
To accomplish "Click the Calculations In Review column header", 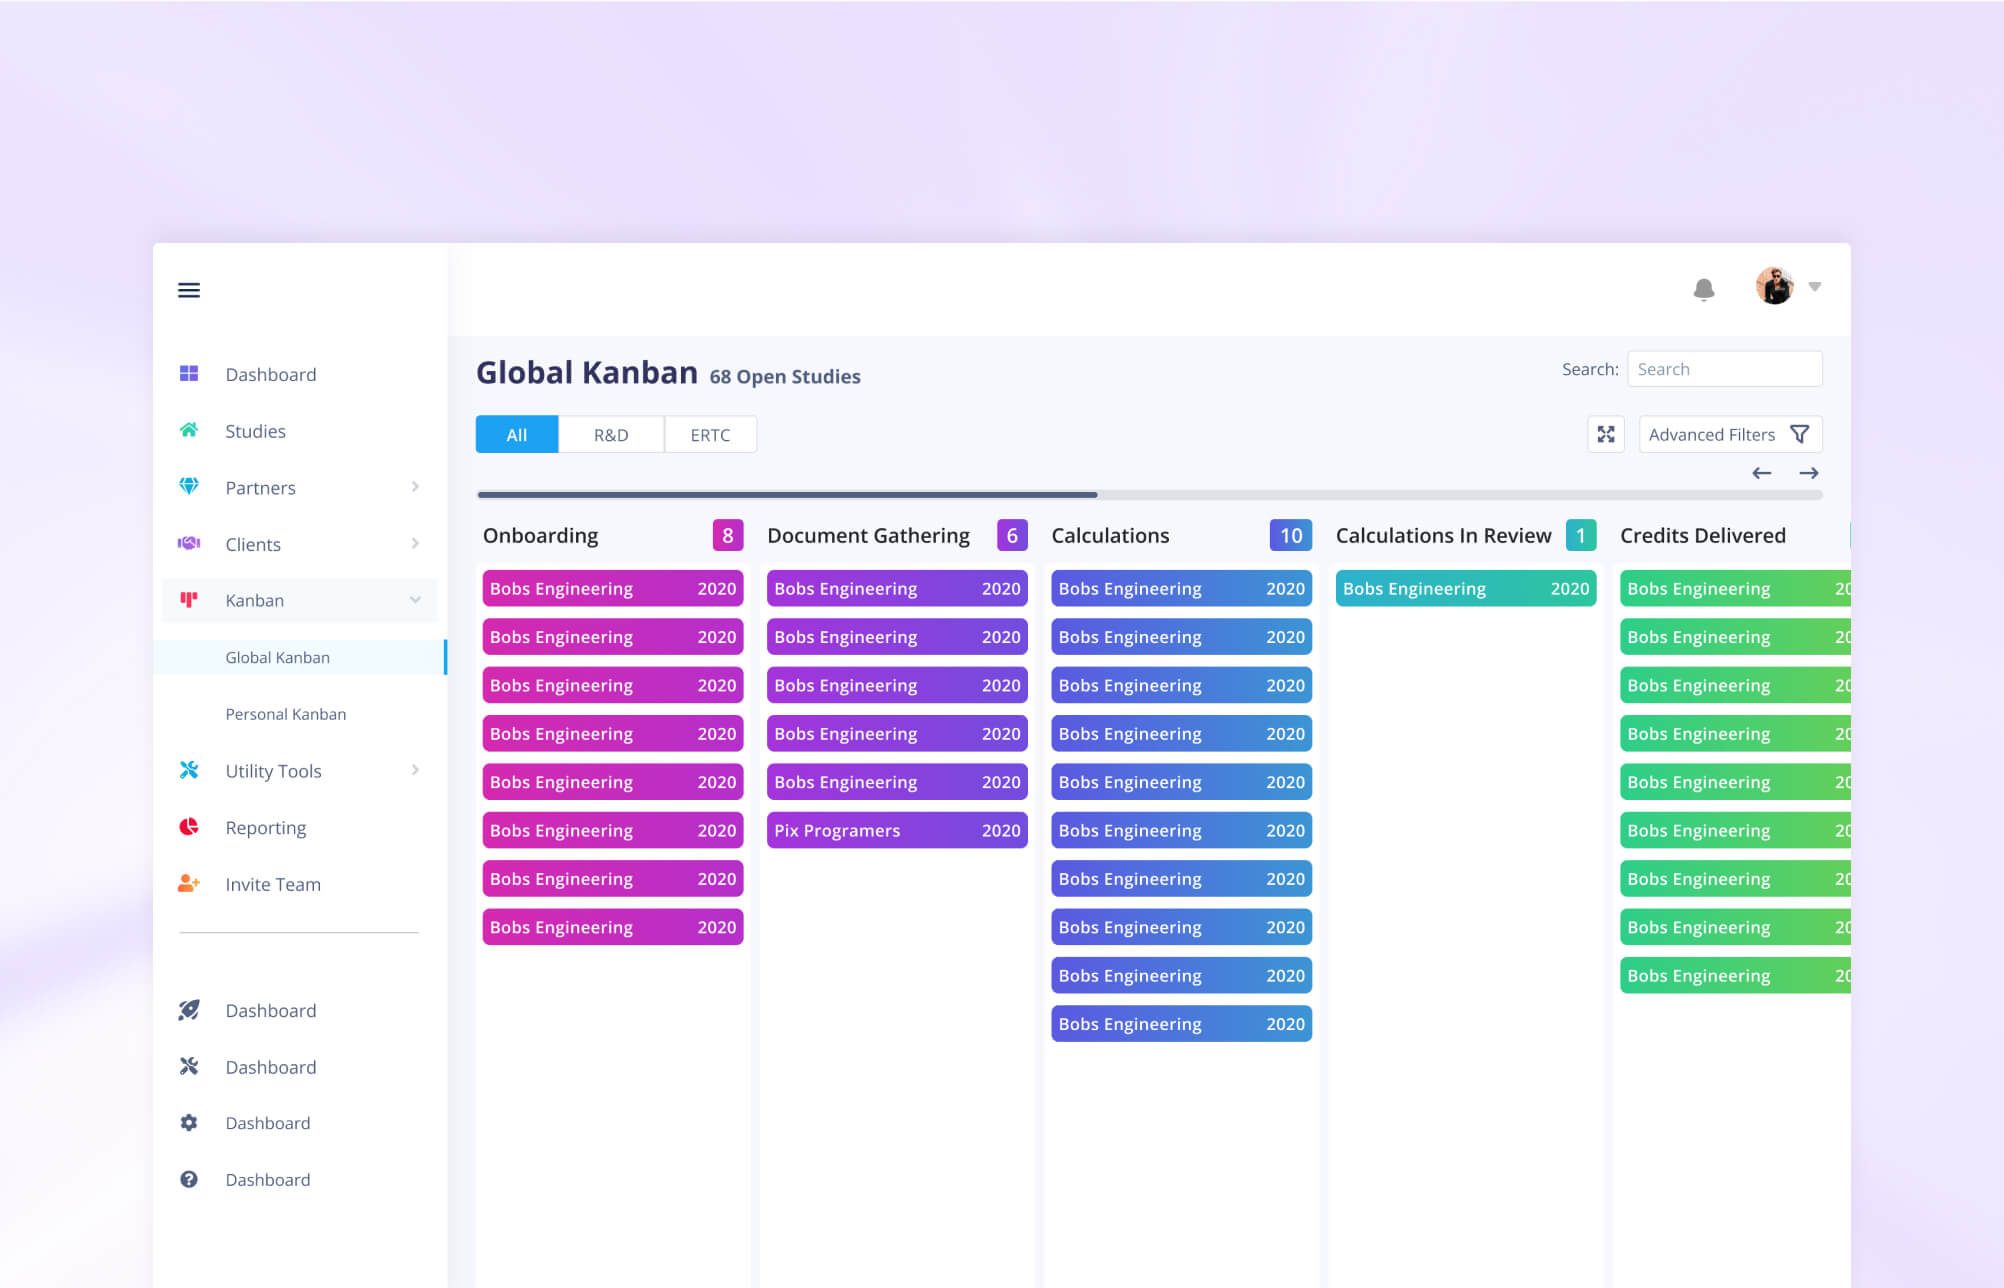I will coord(1443,535).
